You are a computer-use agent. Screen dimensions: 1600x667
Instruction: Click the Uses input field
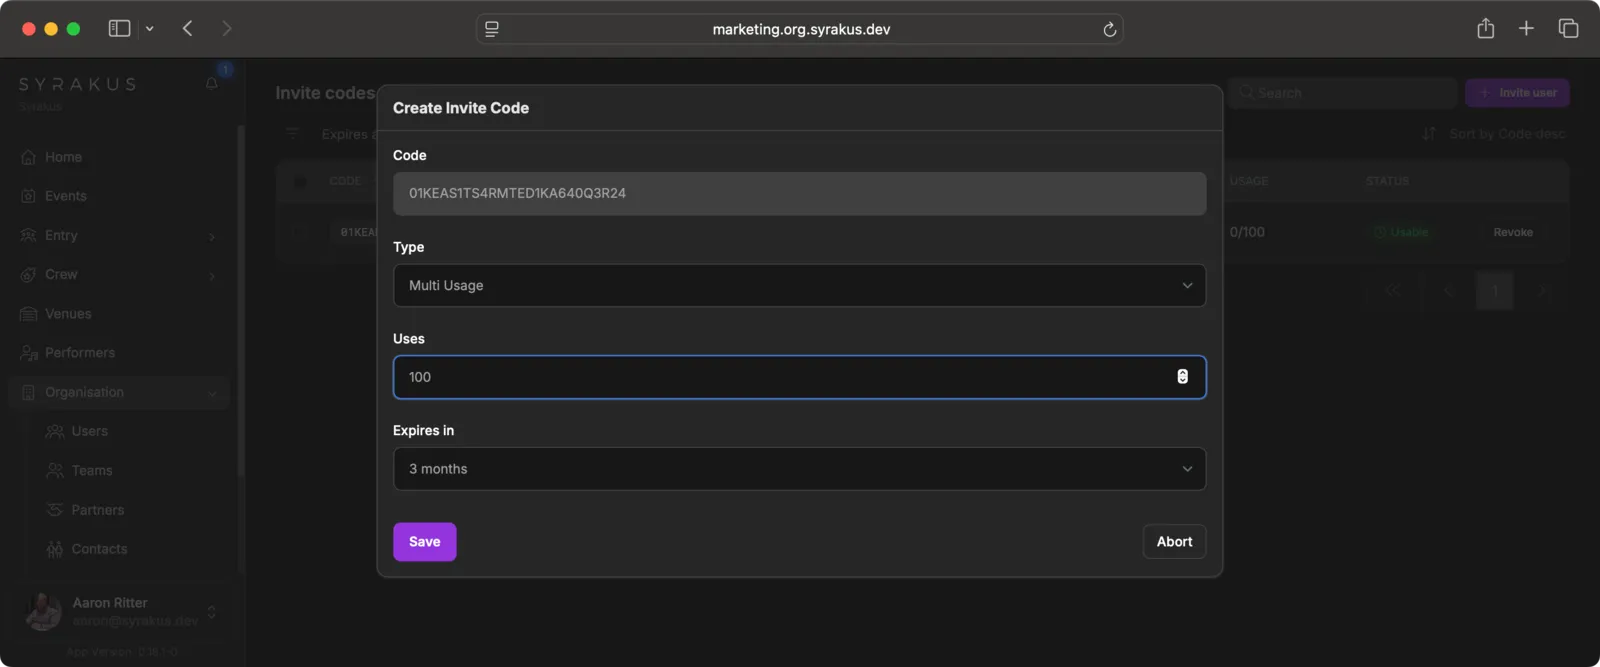pyautogui.click(x=780, y=377)
